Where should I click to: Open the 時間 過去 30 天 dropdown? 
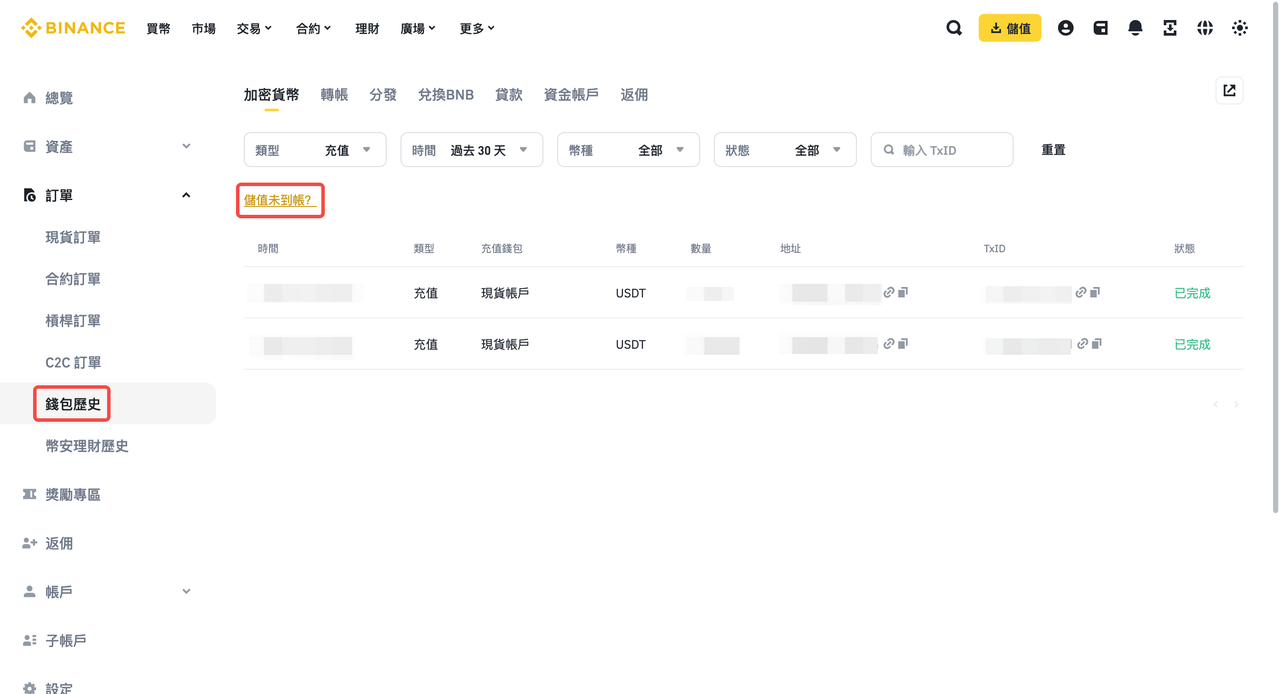click(471, 150)
